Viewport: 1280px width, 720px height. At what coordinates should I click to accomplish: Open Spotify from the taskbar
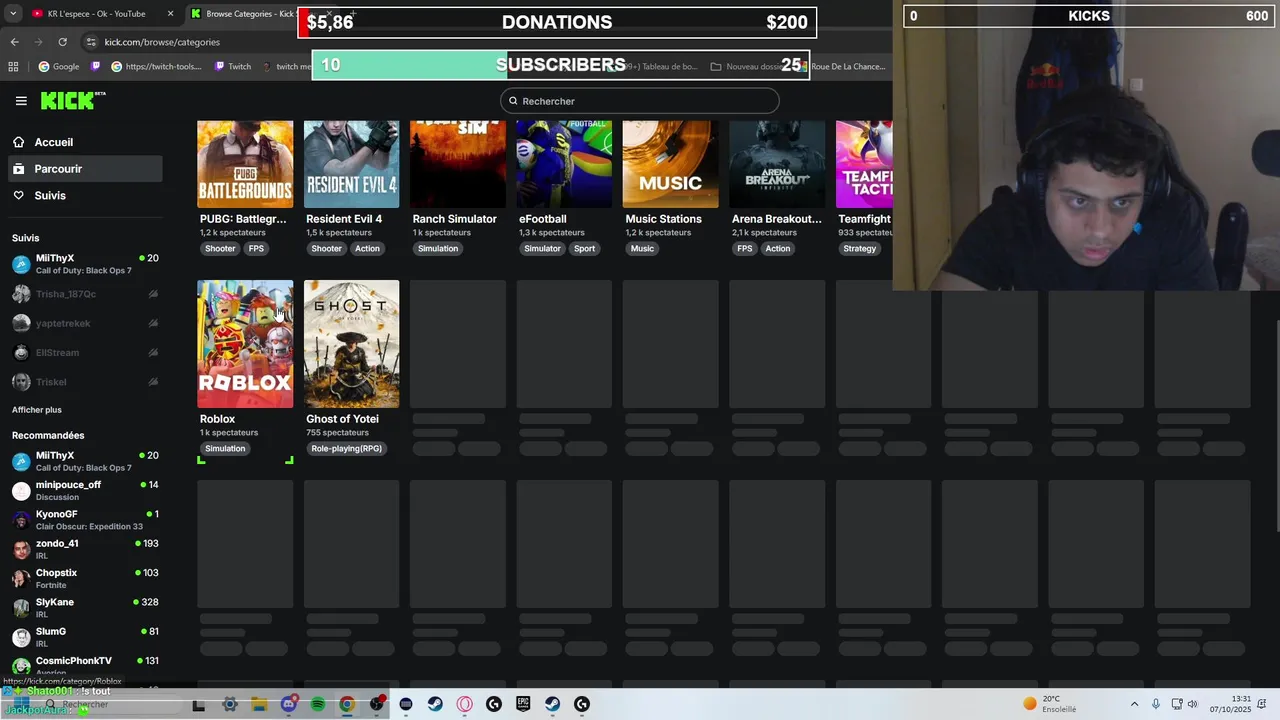(x=318, y=704)
